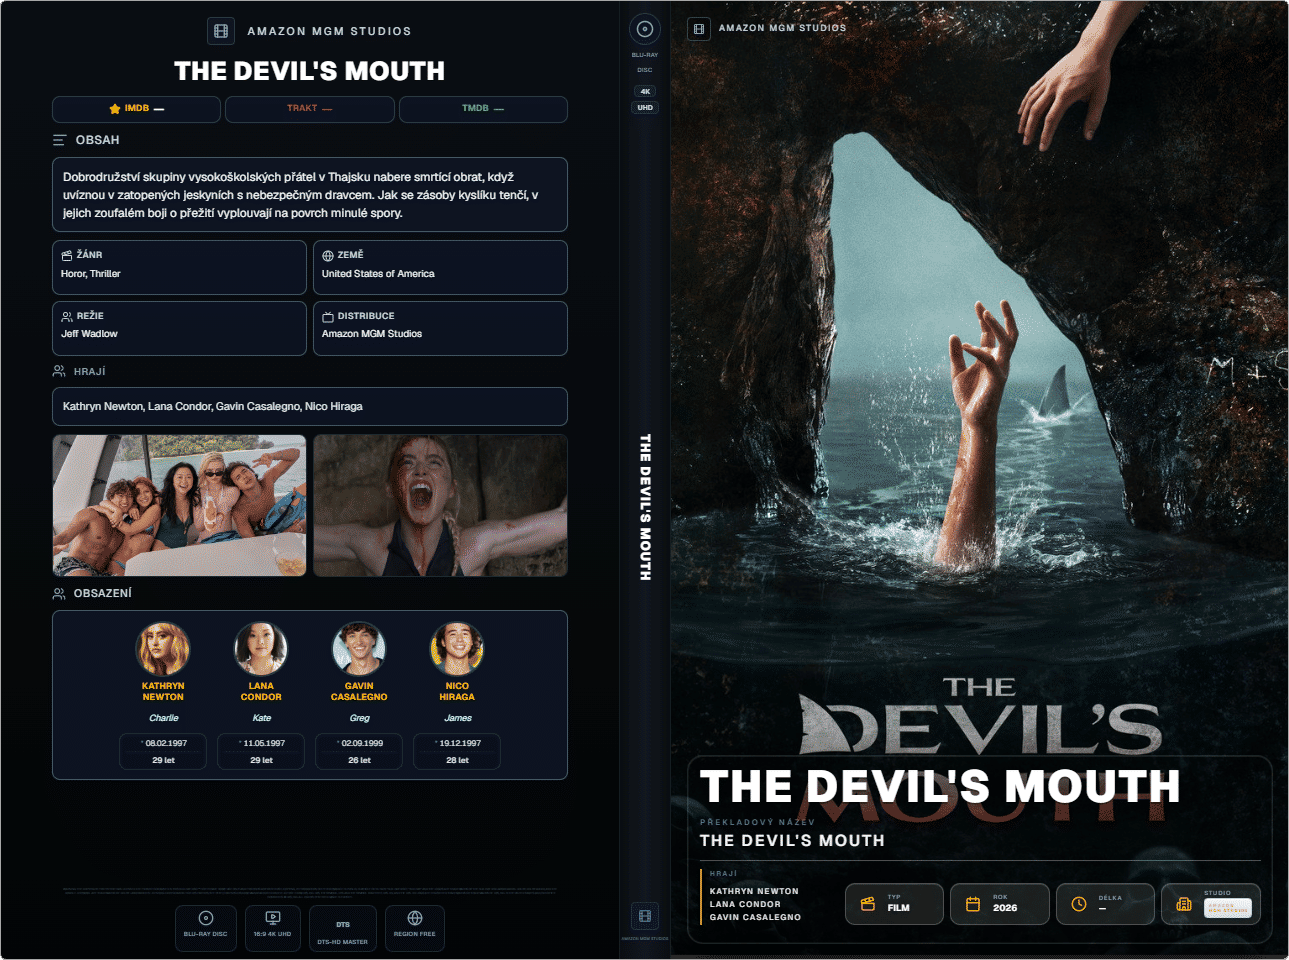Screen dimensions: 1289x960
Task: Click the icon beside DISTRIBUCE
Action: pyautogui.click(x=328, y=317)
